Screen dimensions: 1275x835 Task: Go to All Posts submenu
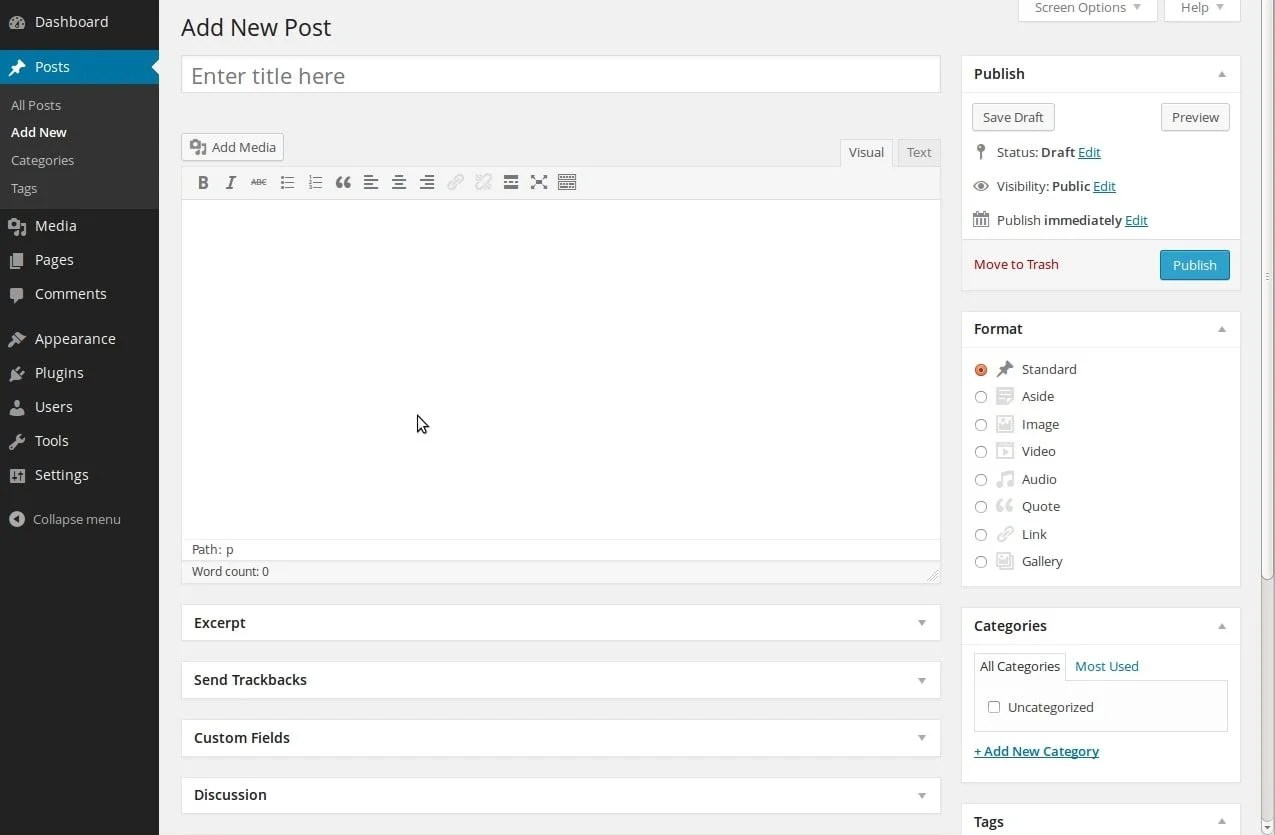[36, 105]
